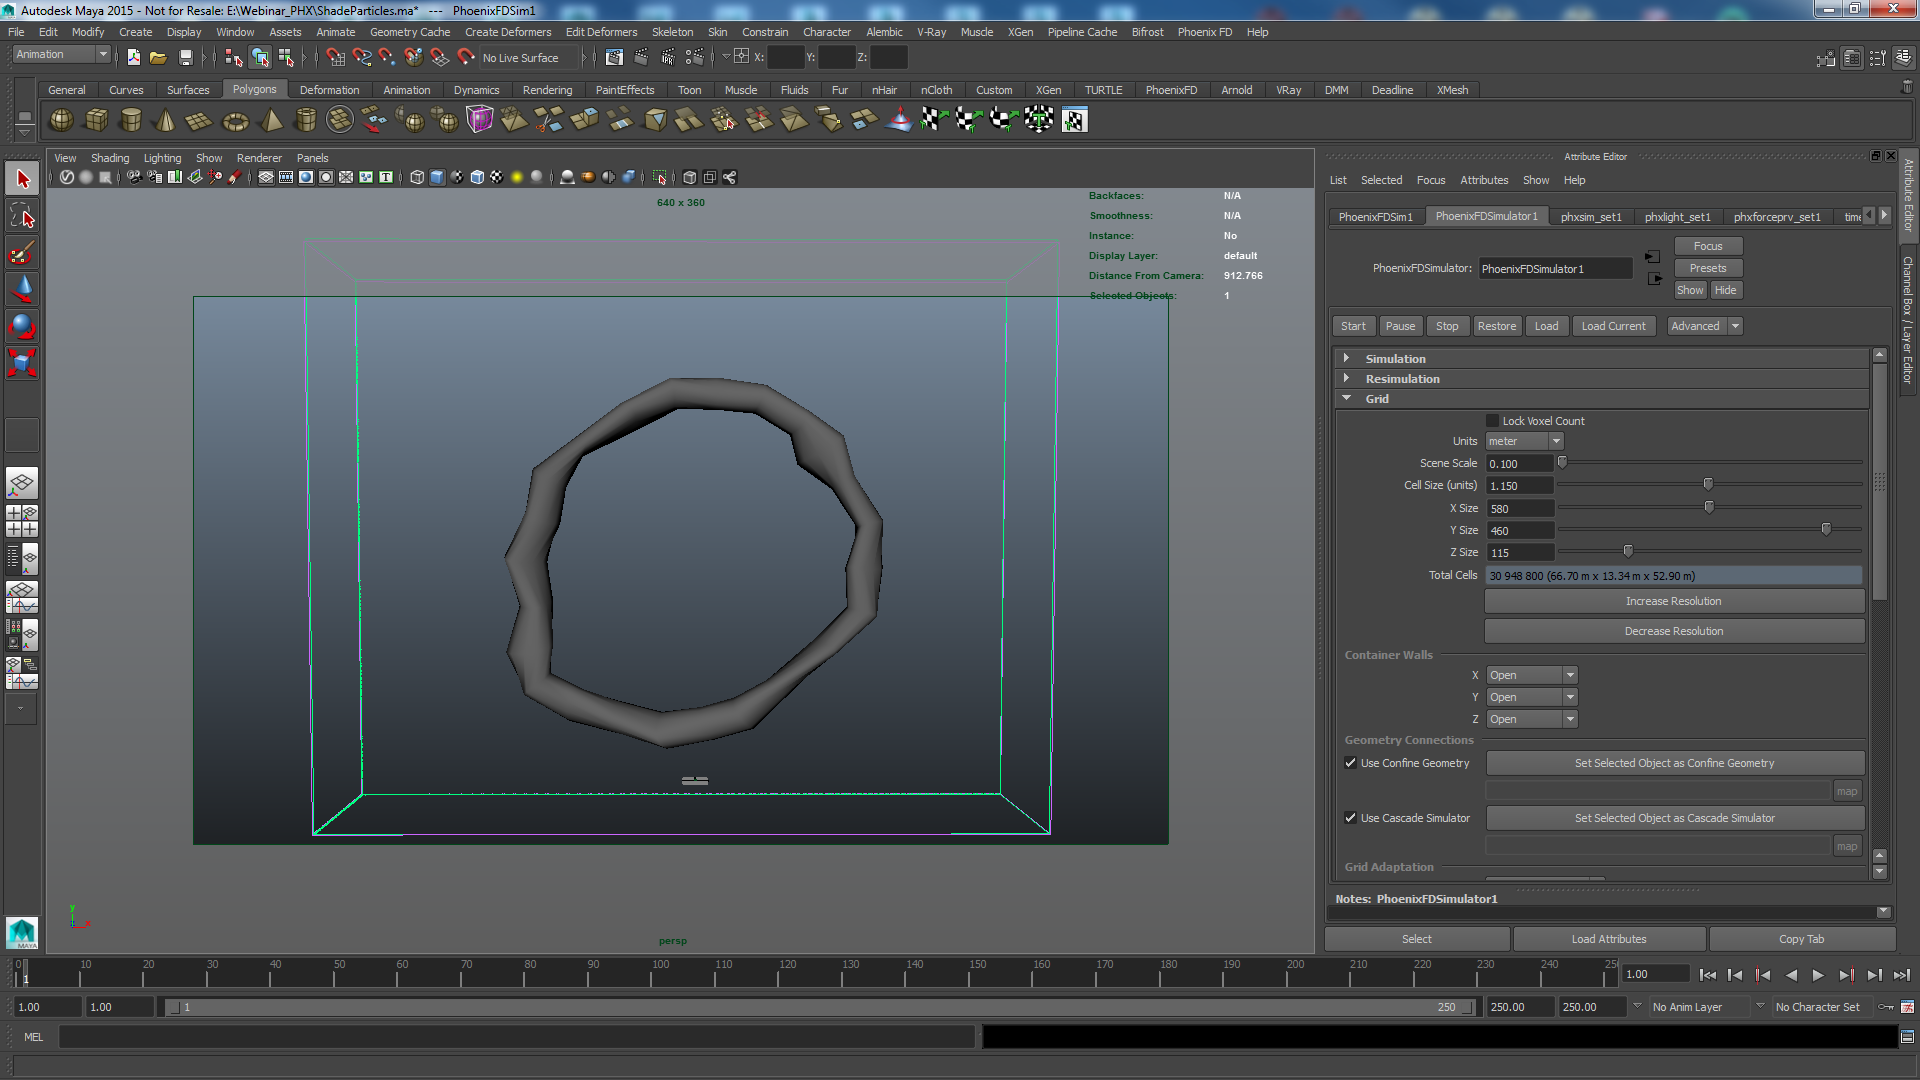Open the Advanced dropdown arrow
The height and width of the screenshot is (1080, 1920).
pyautogui.click(x=1735, y=326)
